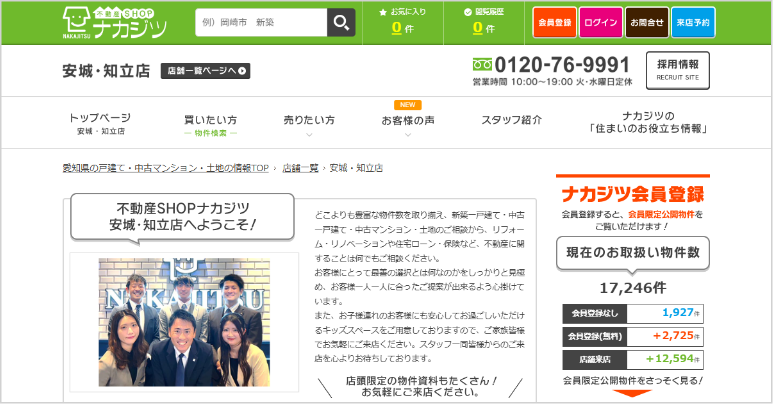Screen dimensions: 773x404
Task: Open お客様の声 menu item
Action: coord(408,120)
